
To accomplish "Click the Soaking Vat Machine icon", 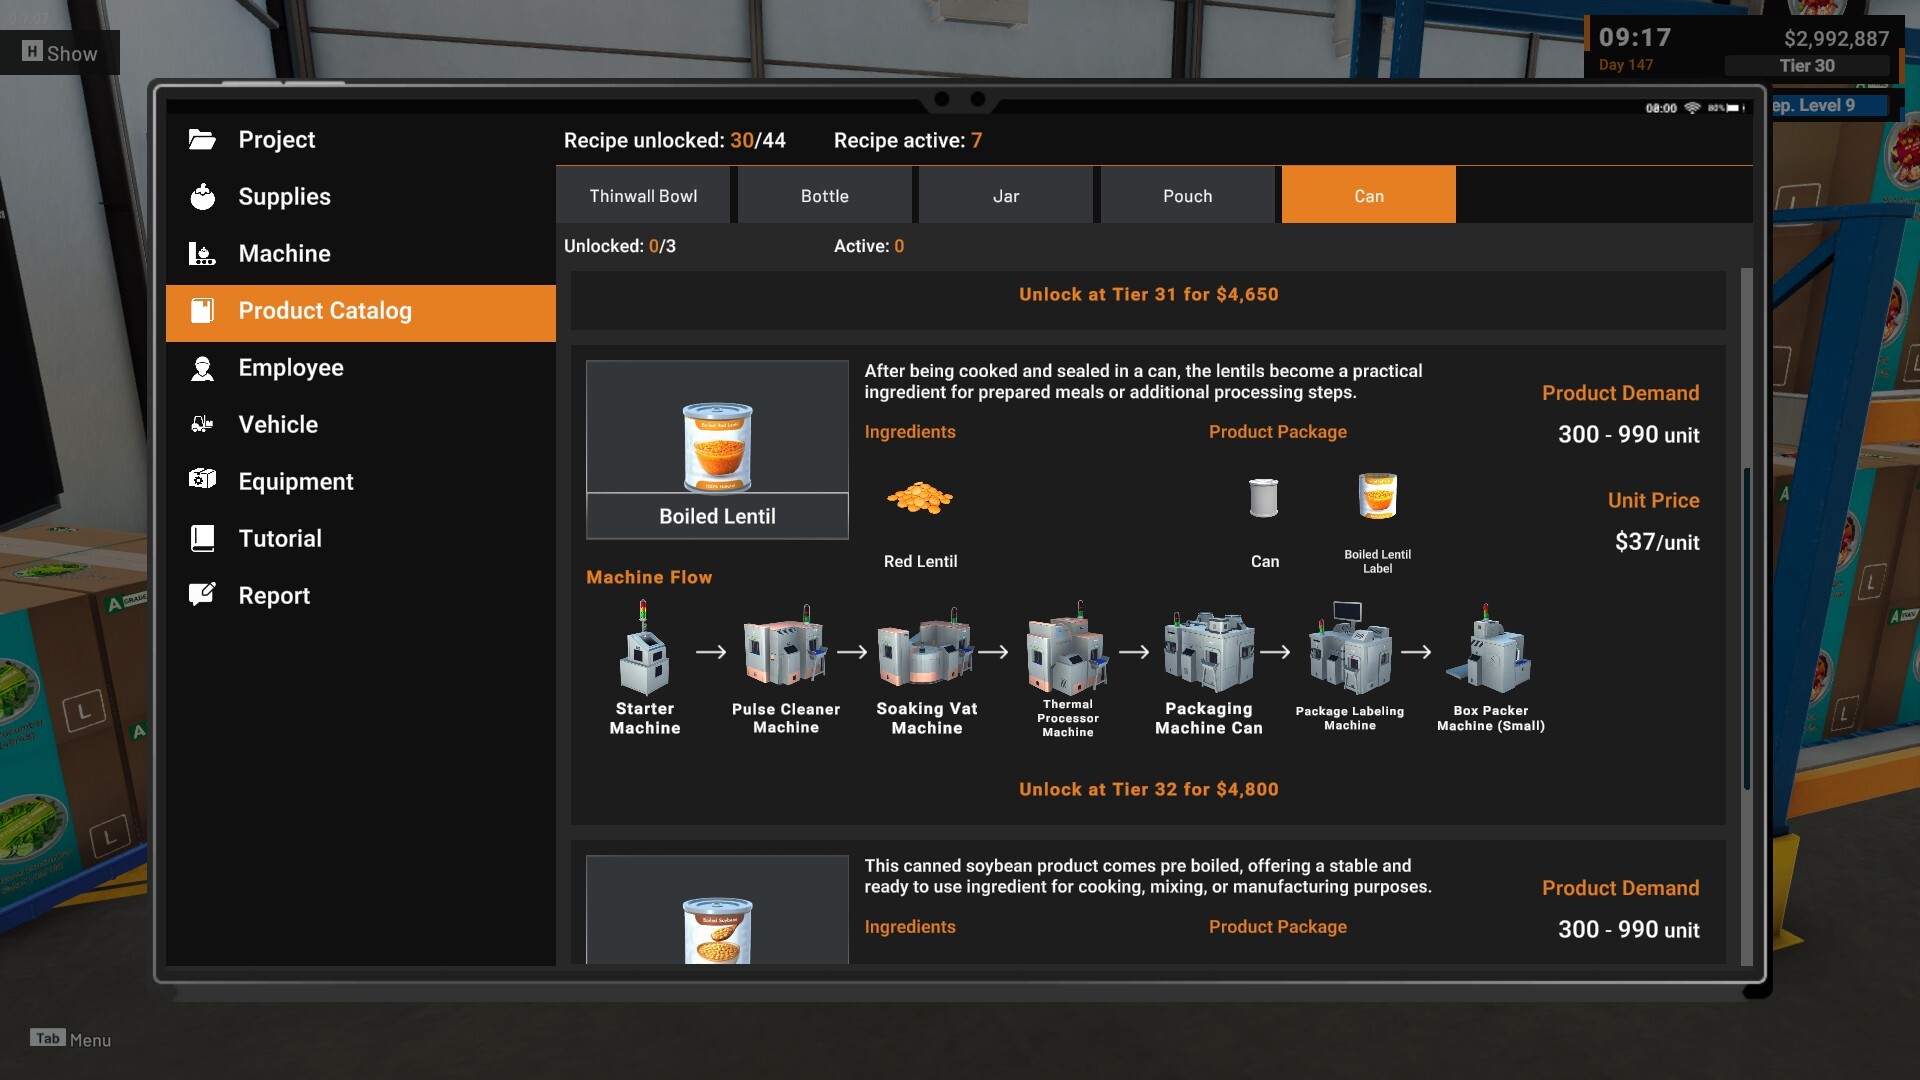I will pyautogui.click(x=926, y=651).
